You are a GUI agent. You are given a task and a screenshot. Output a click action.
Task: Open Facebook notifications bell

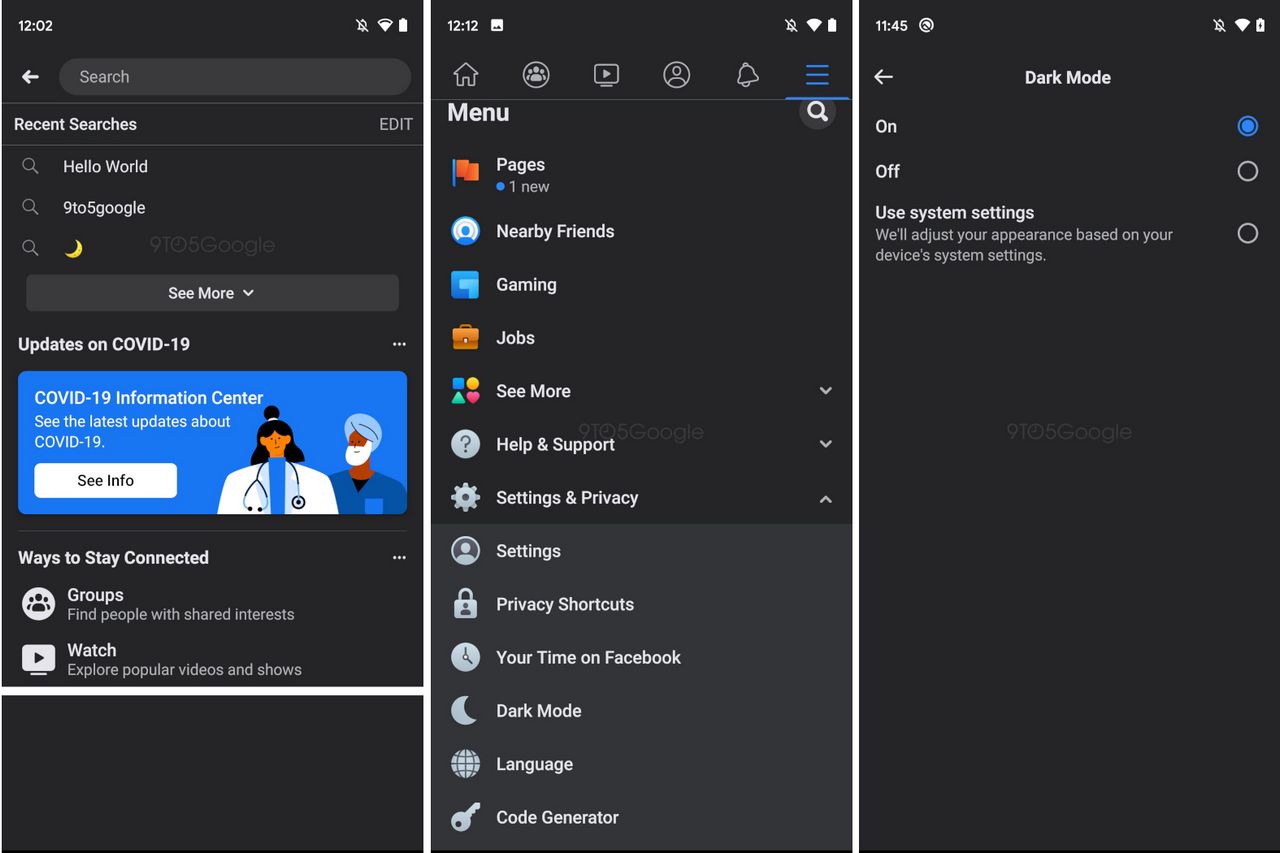747,74
